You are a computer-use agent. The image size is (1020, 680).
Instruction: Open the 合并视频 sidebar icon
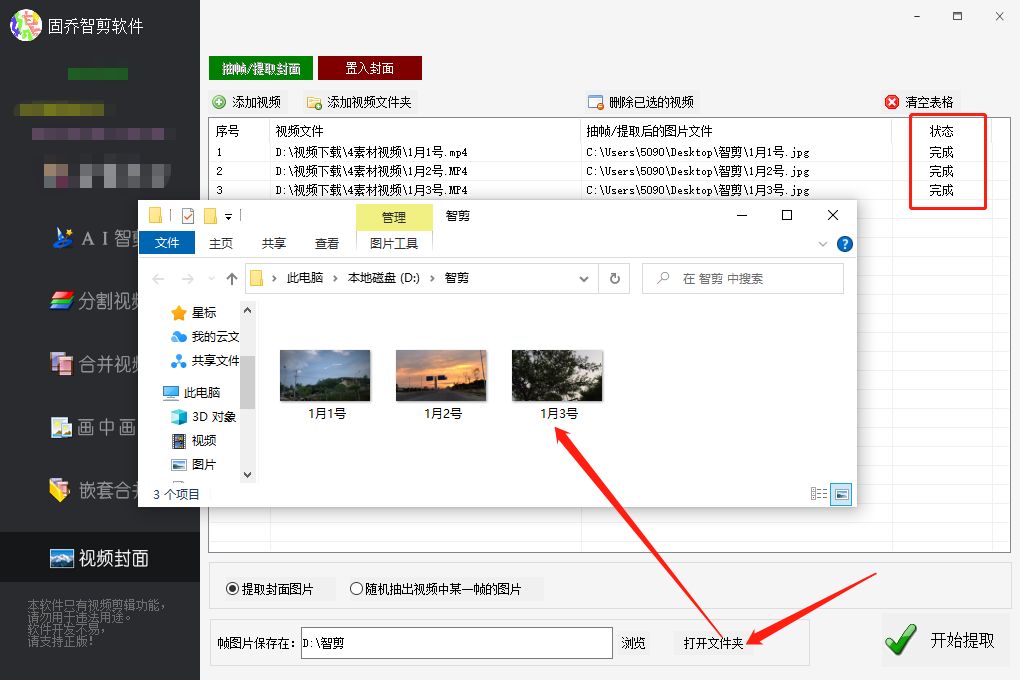tap(62, 364)
